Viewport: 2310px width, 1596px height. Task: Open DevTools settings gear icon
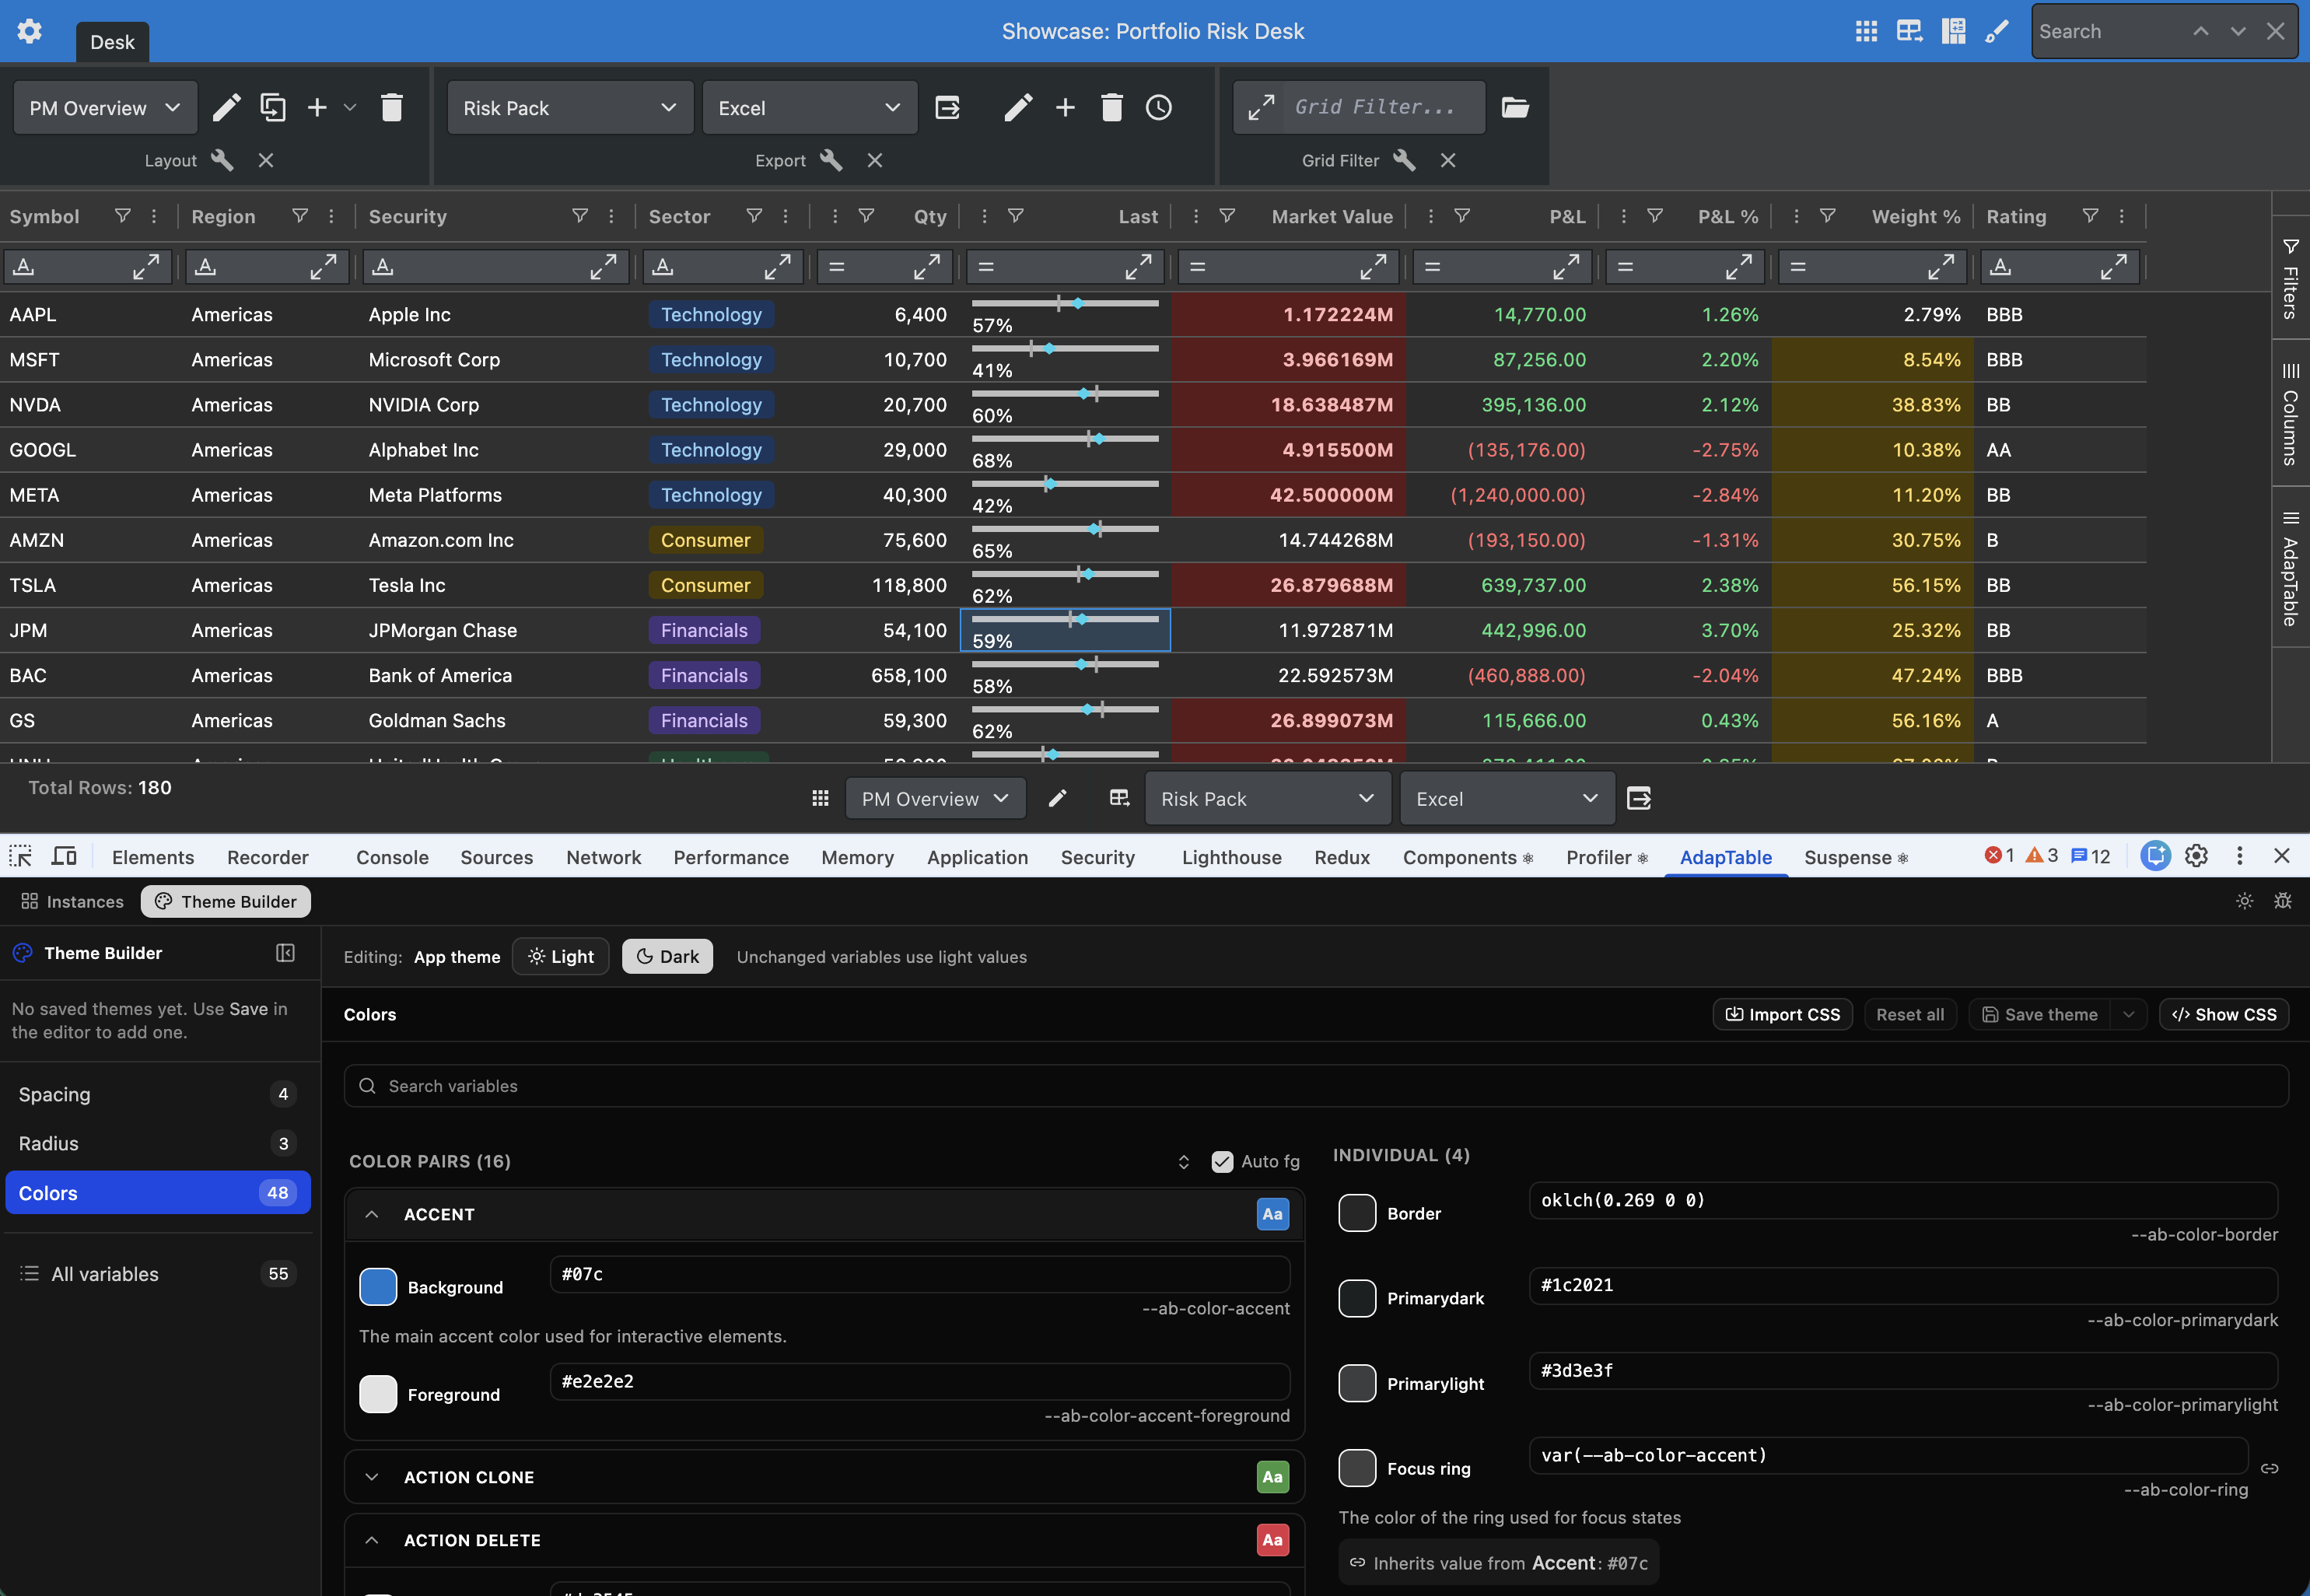(2196, 856)
